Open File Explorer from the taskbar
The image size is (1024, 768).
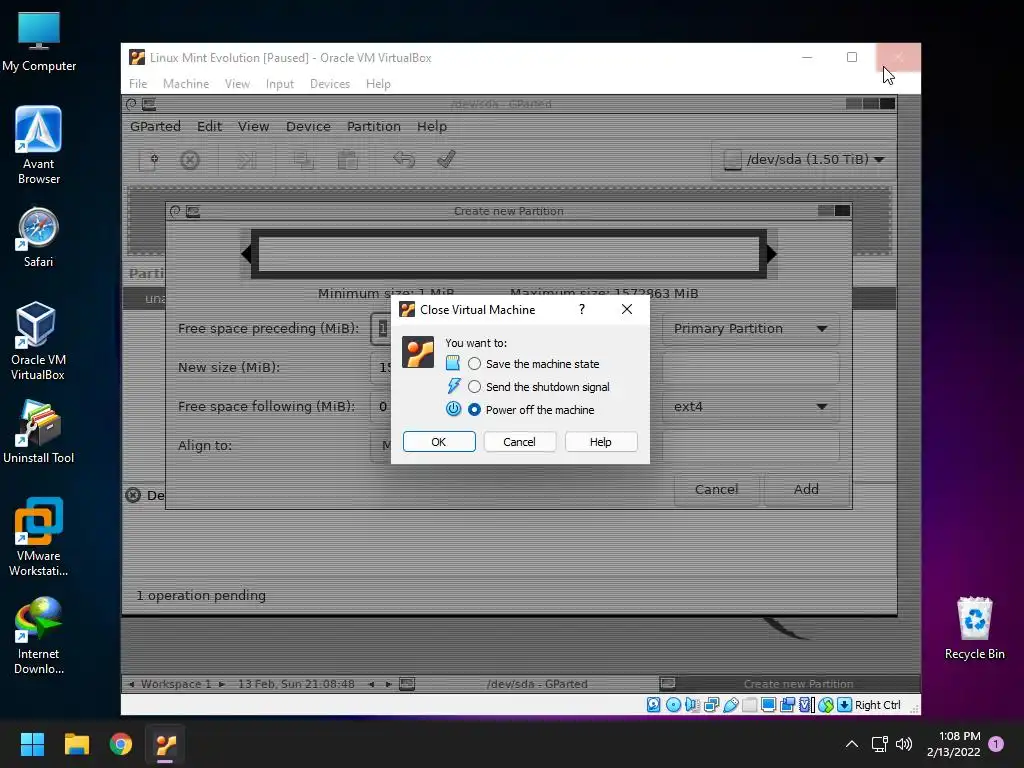pyautogui.click(x=76, y=744)
